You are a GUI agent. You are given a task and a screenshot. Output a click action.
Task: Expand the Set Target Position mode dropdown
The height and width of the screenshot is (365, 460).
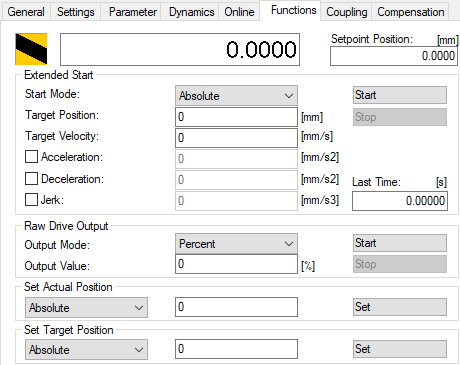[x=86, y=350]
